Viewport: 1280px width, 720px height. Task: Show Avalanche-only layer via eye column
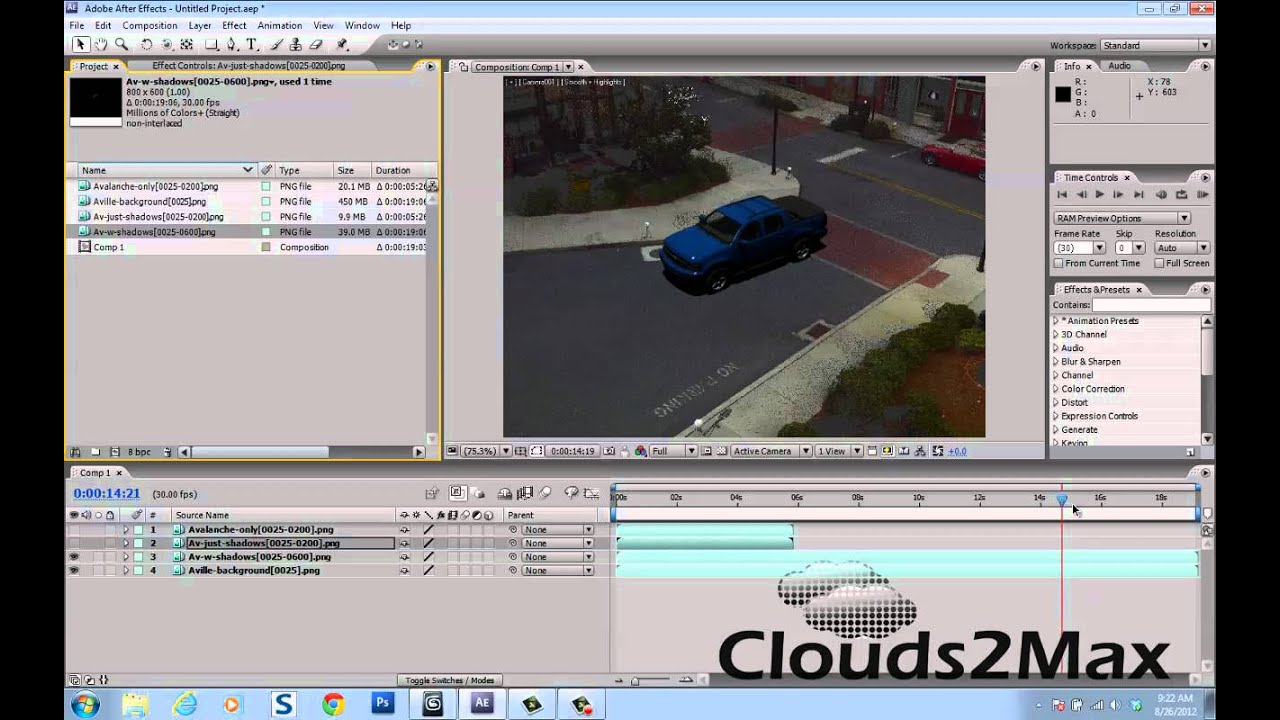tap(73, 529)
